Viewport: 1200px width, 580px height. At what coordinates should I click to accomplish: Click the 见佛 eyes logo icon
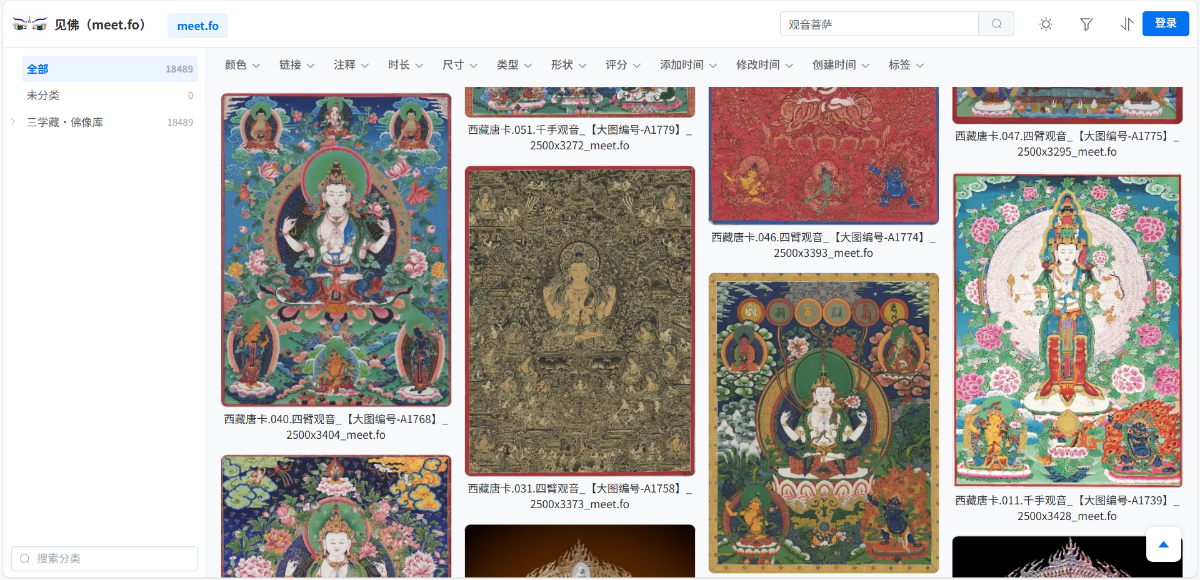point(30,24)
